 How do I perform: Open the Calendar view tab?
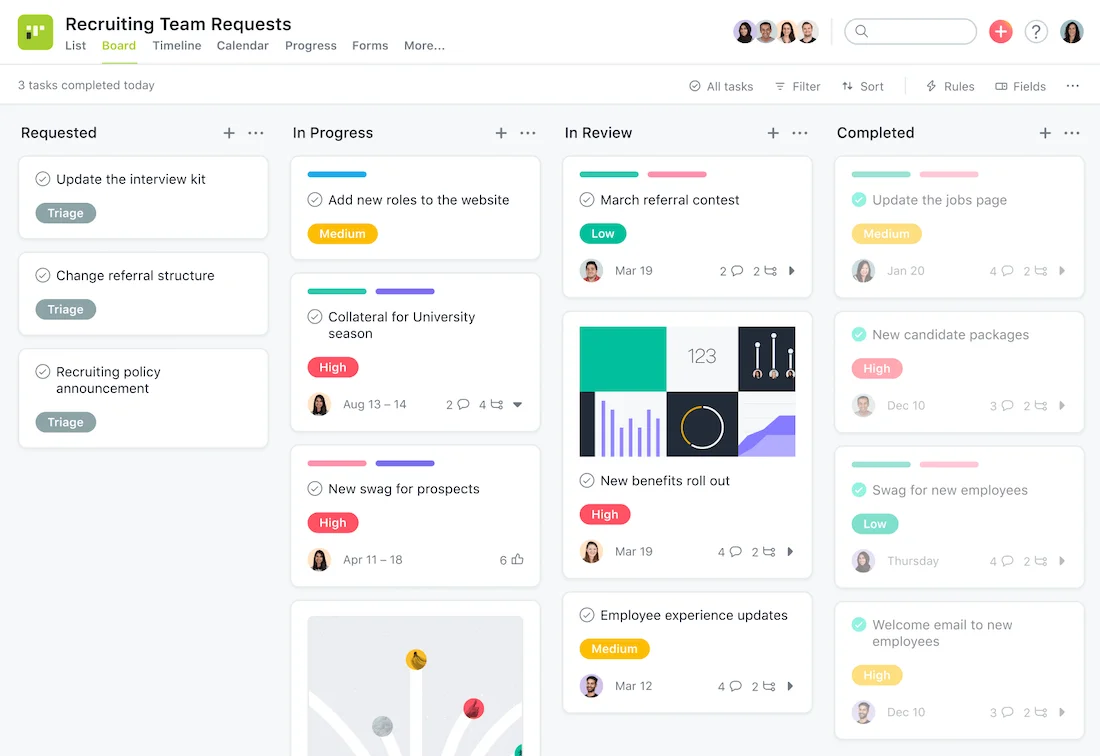tap(242, 45)
